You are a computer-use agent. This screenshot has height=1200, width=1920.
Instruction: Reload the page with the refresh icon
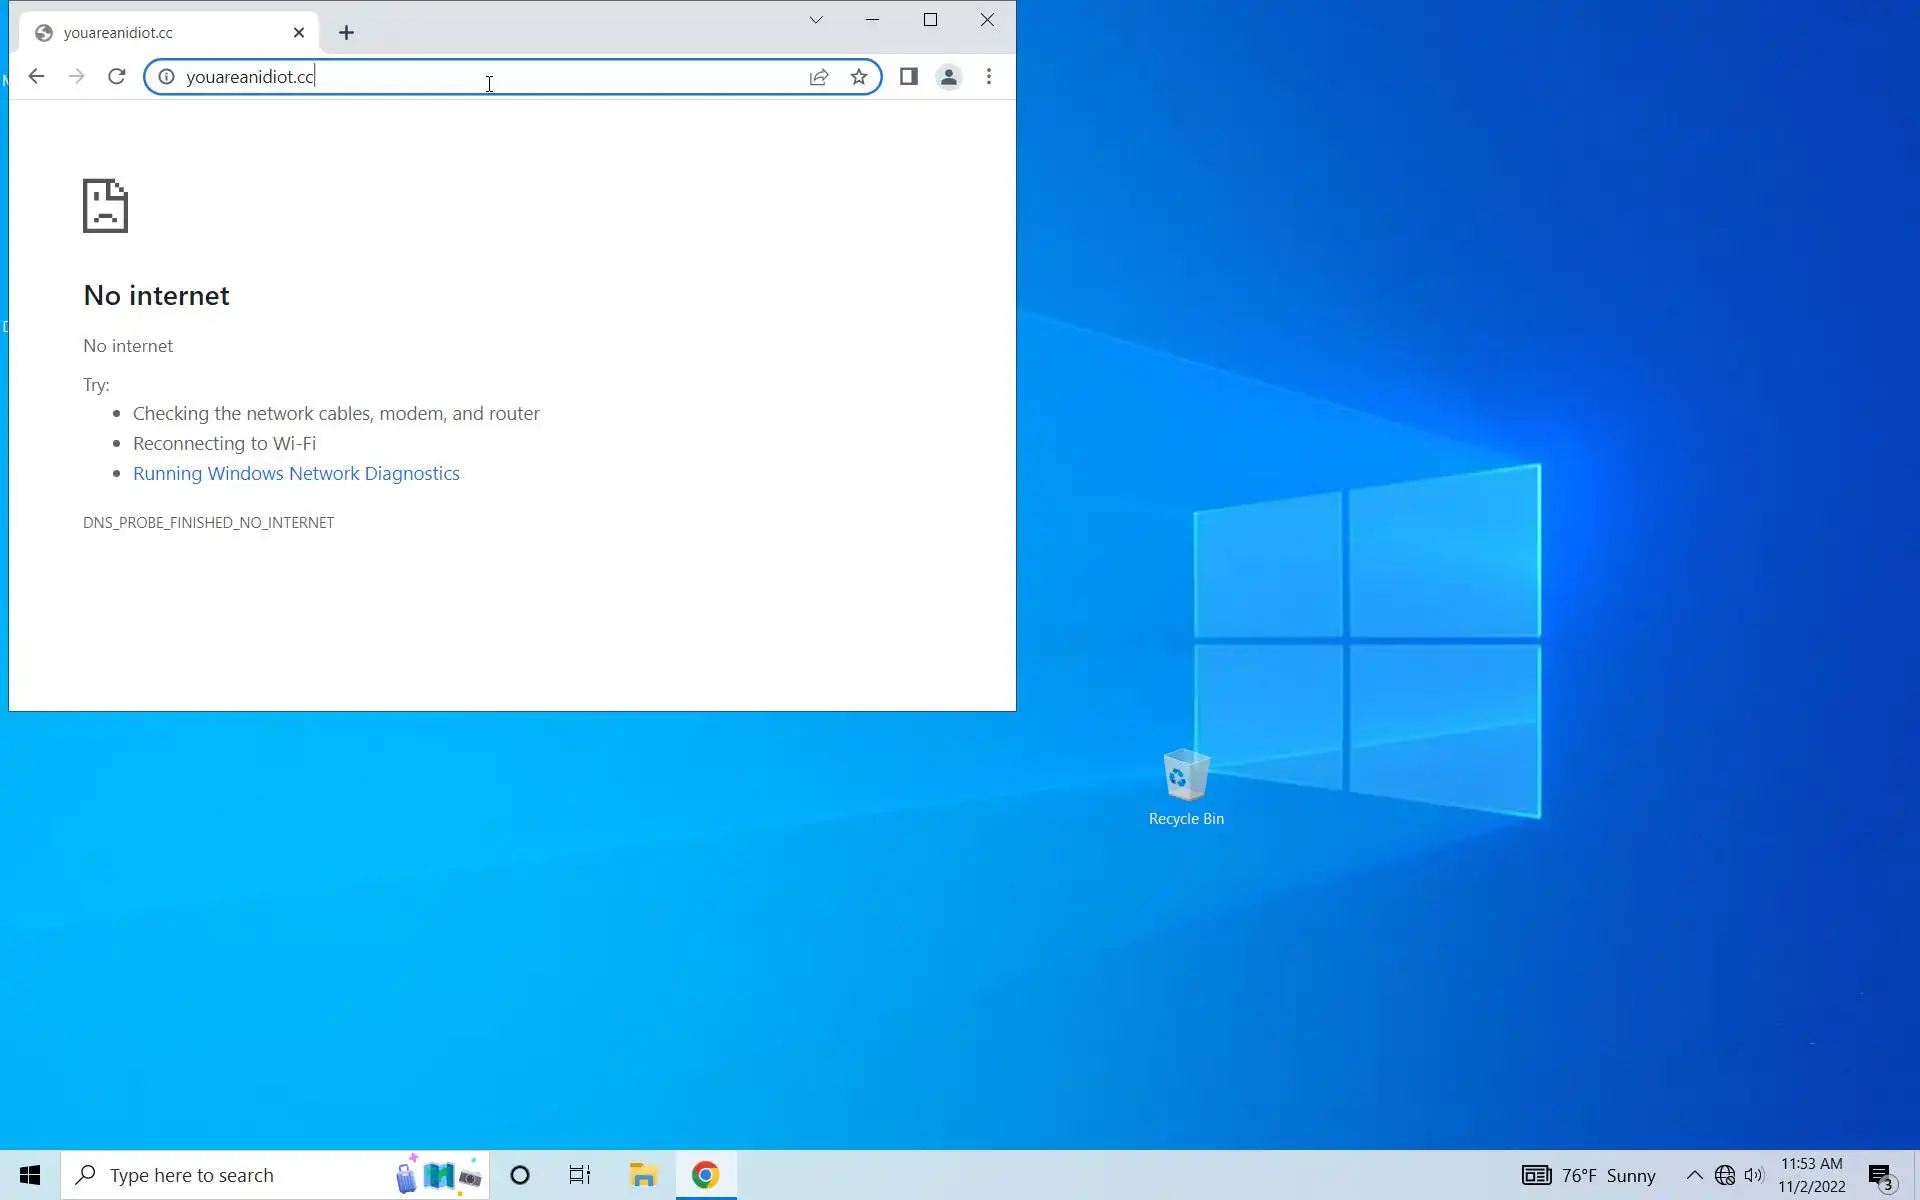(x=116, y=77)
